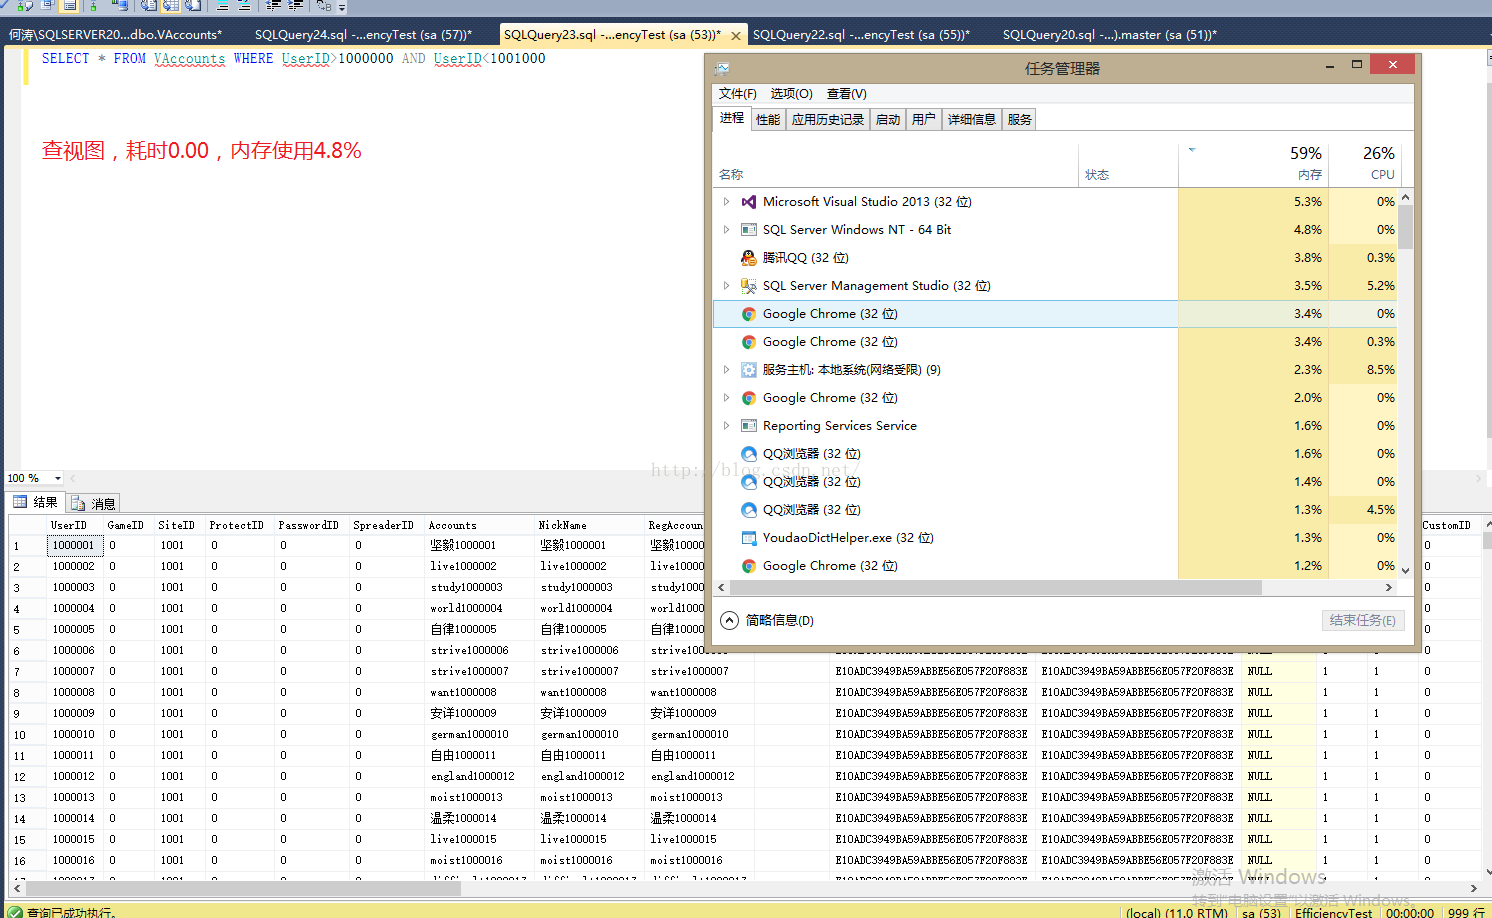The image size is (1492, 918).
Task: Click the Chrome icon using 1.2% memory
Action: (748, 566)
